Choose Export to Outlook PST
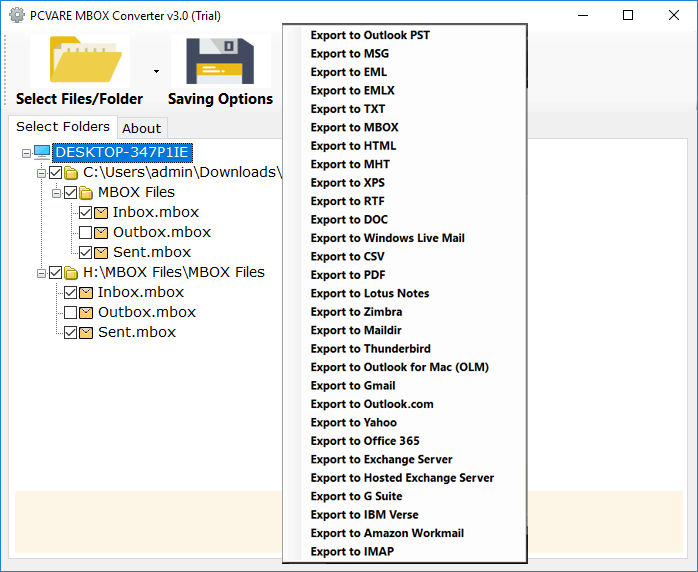Viewport: 698px width, 572px height. 370,35
